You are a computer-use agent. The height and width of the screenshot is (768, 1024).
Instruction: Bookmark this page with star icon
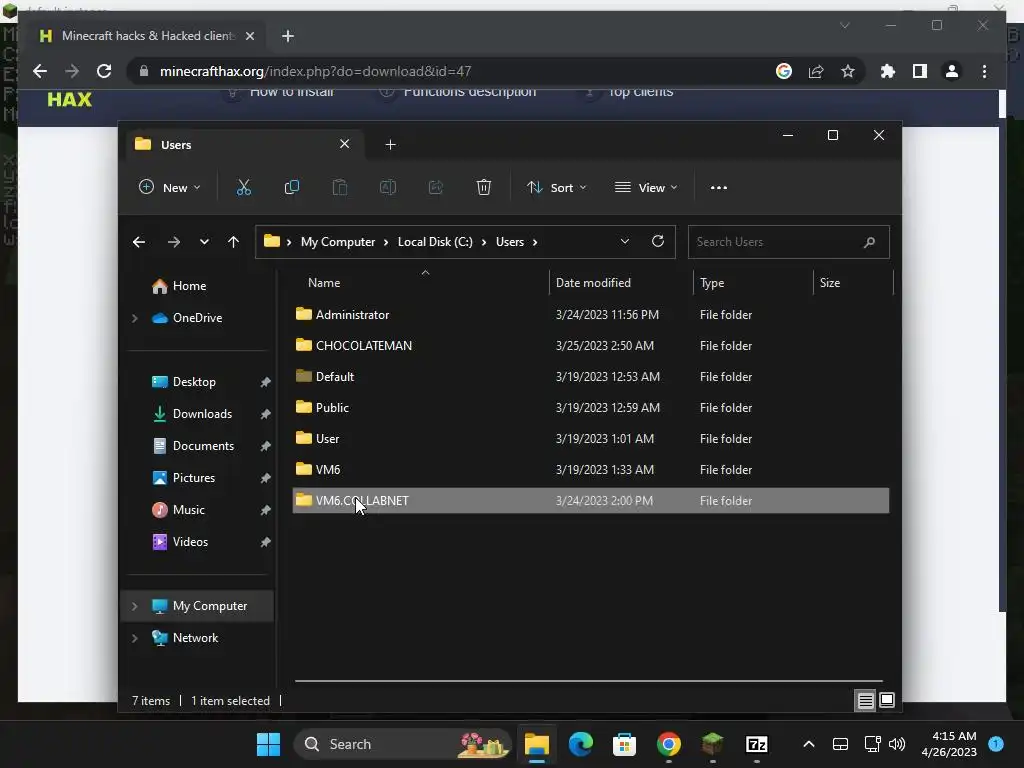click(848, 71)
